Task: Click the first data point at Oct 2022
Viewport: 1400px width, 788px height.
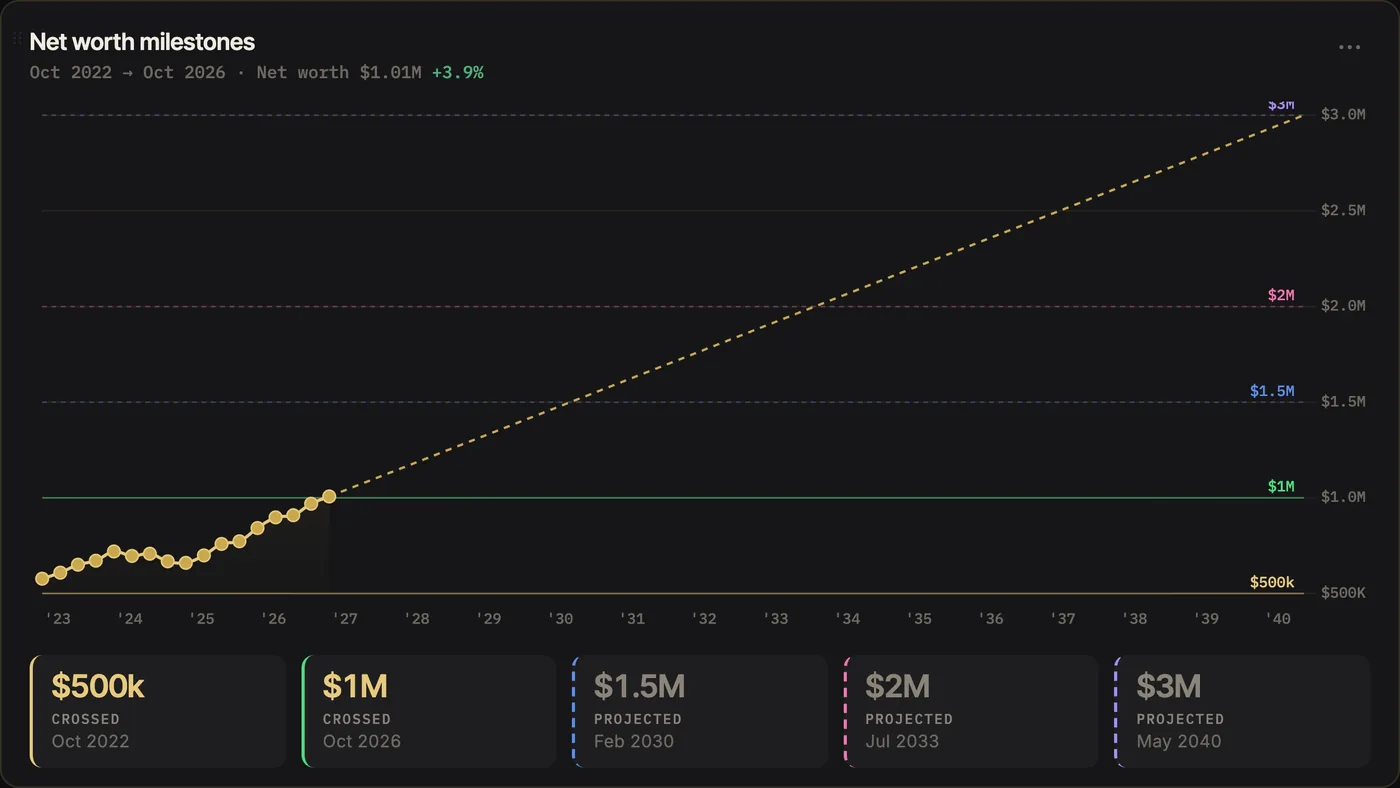Action: click(42, 578)
